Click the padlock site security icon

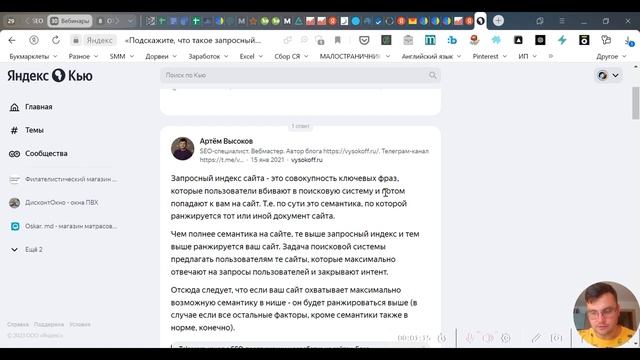click(76, 40)
